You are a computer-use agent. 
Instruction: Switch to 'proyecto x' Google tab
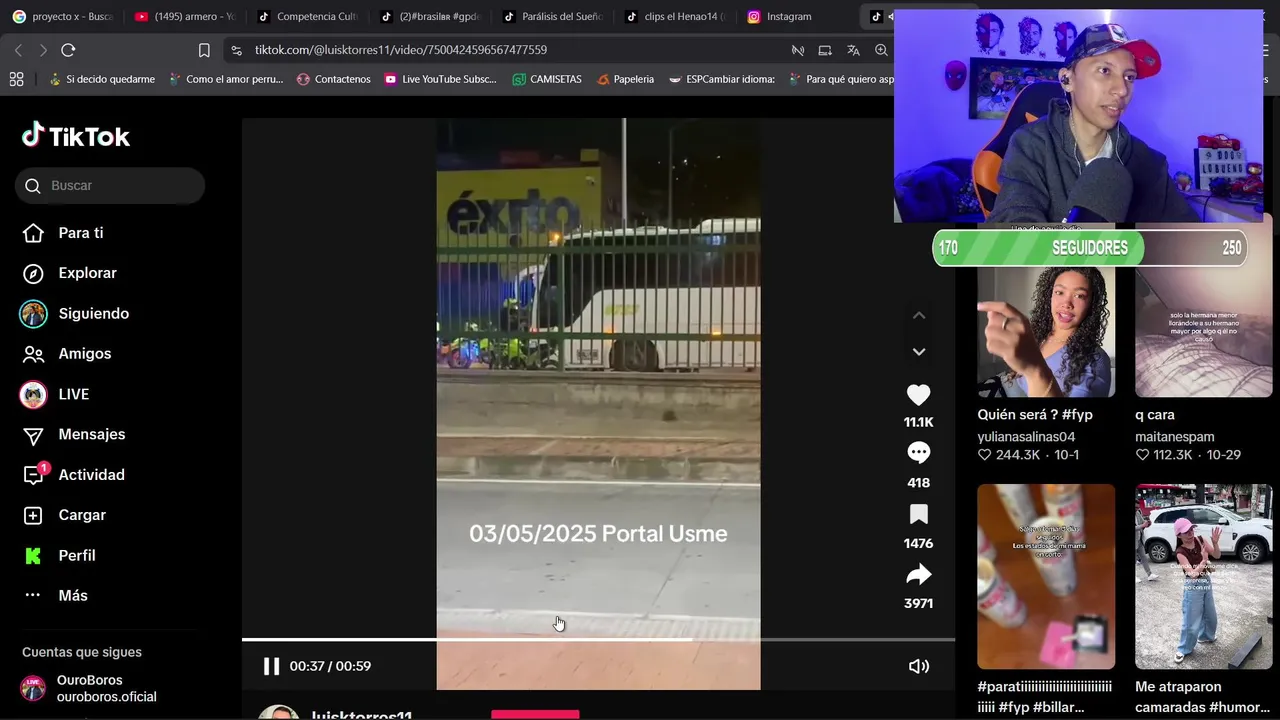[63, 17]
